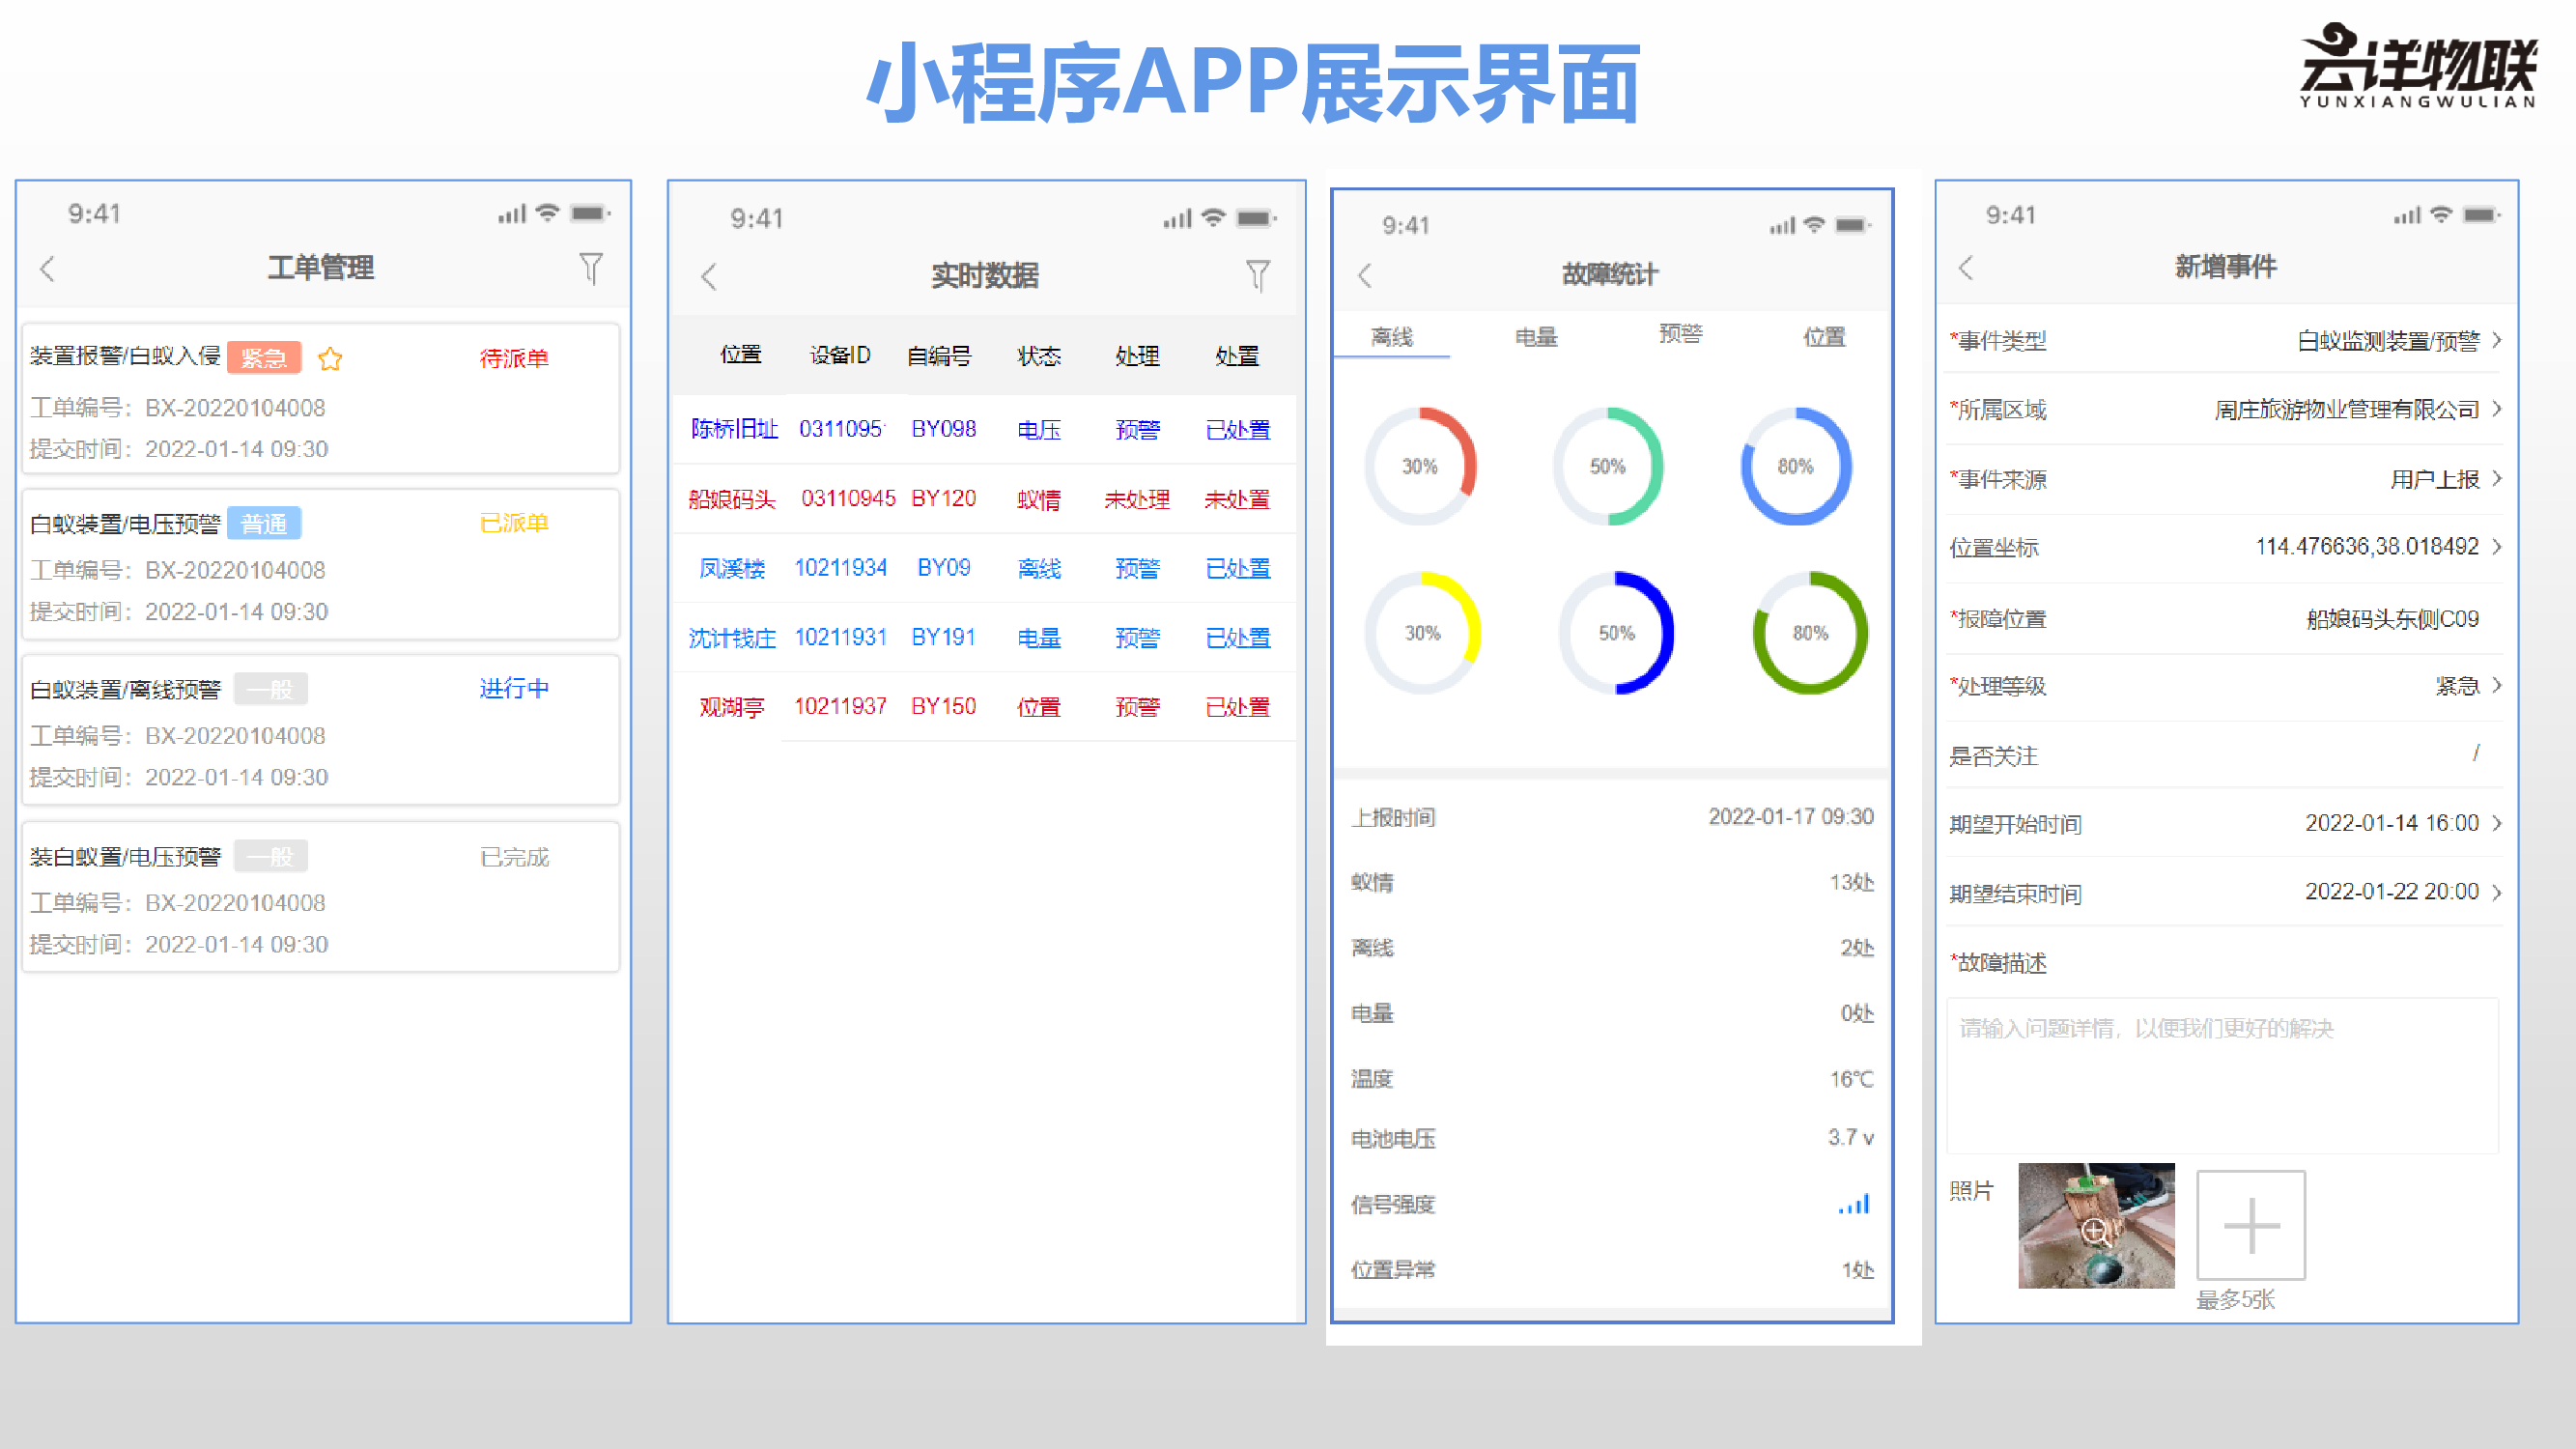This screenshot has width=2576, height=1449.
Task: Switch to the 电量 tab
Action: (1536, 337)
